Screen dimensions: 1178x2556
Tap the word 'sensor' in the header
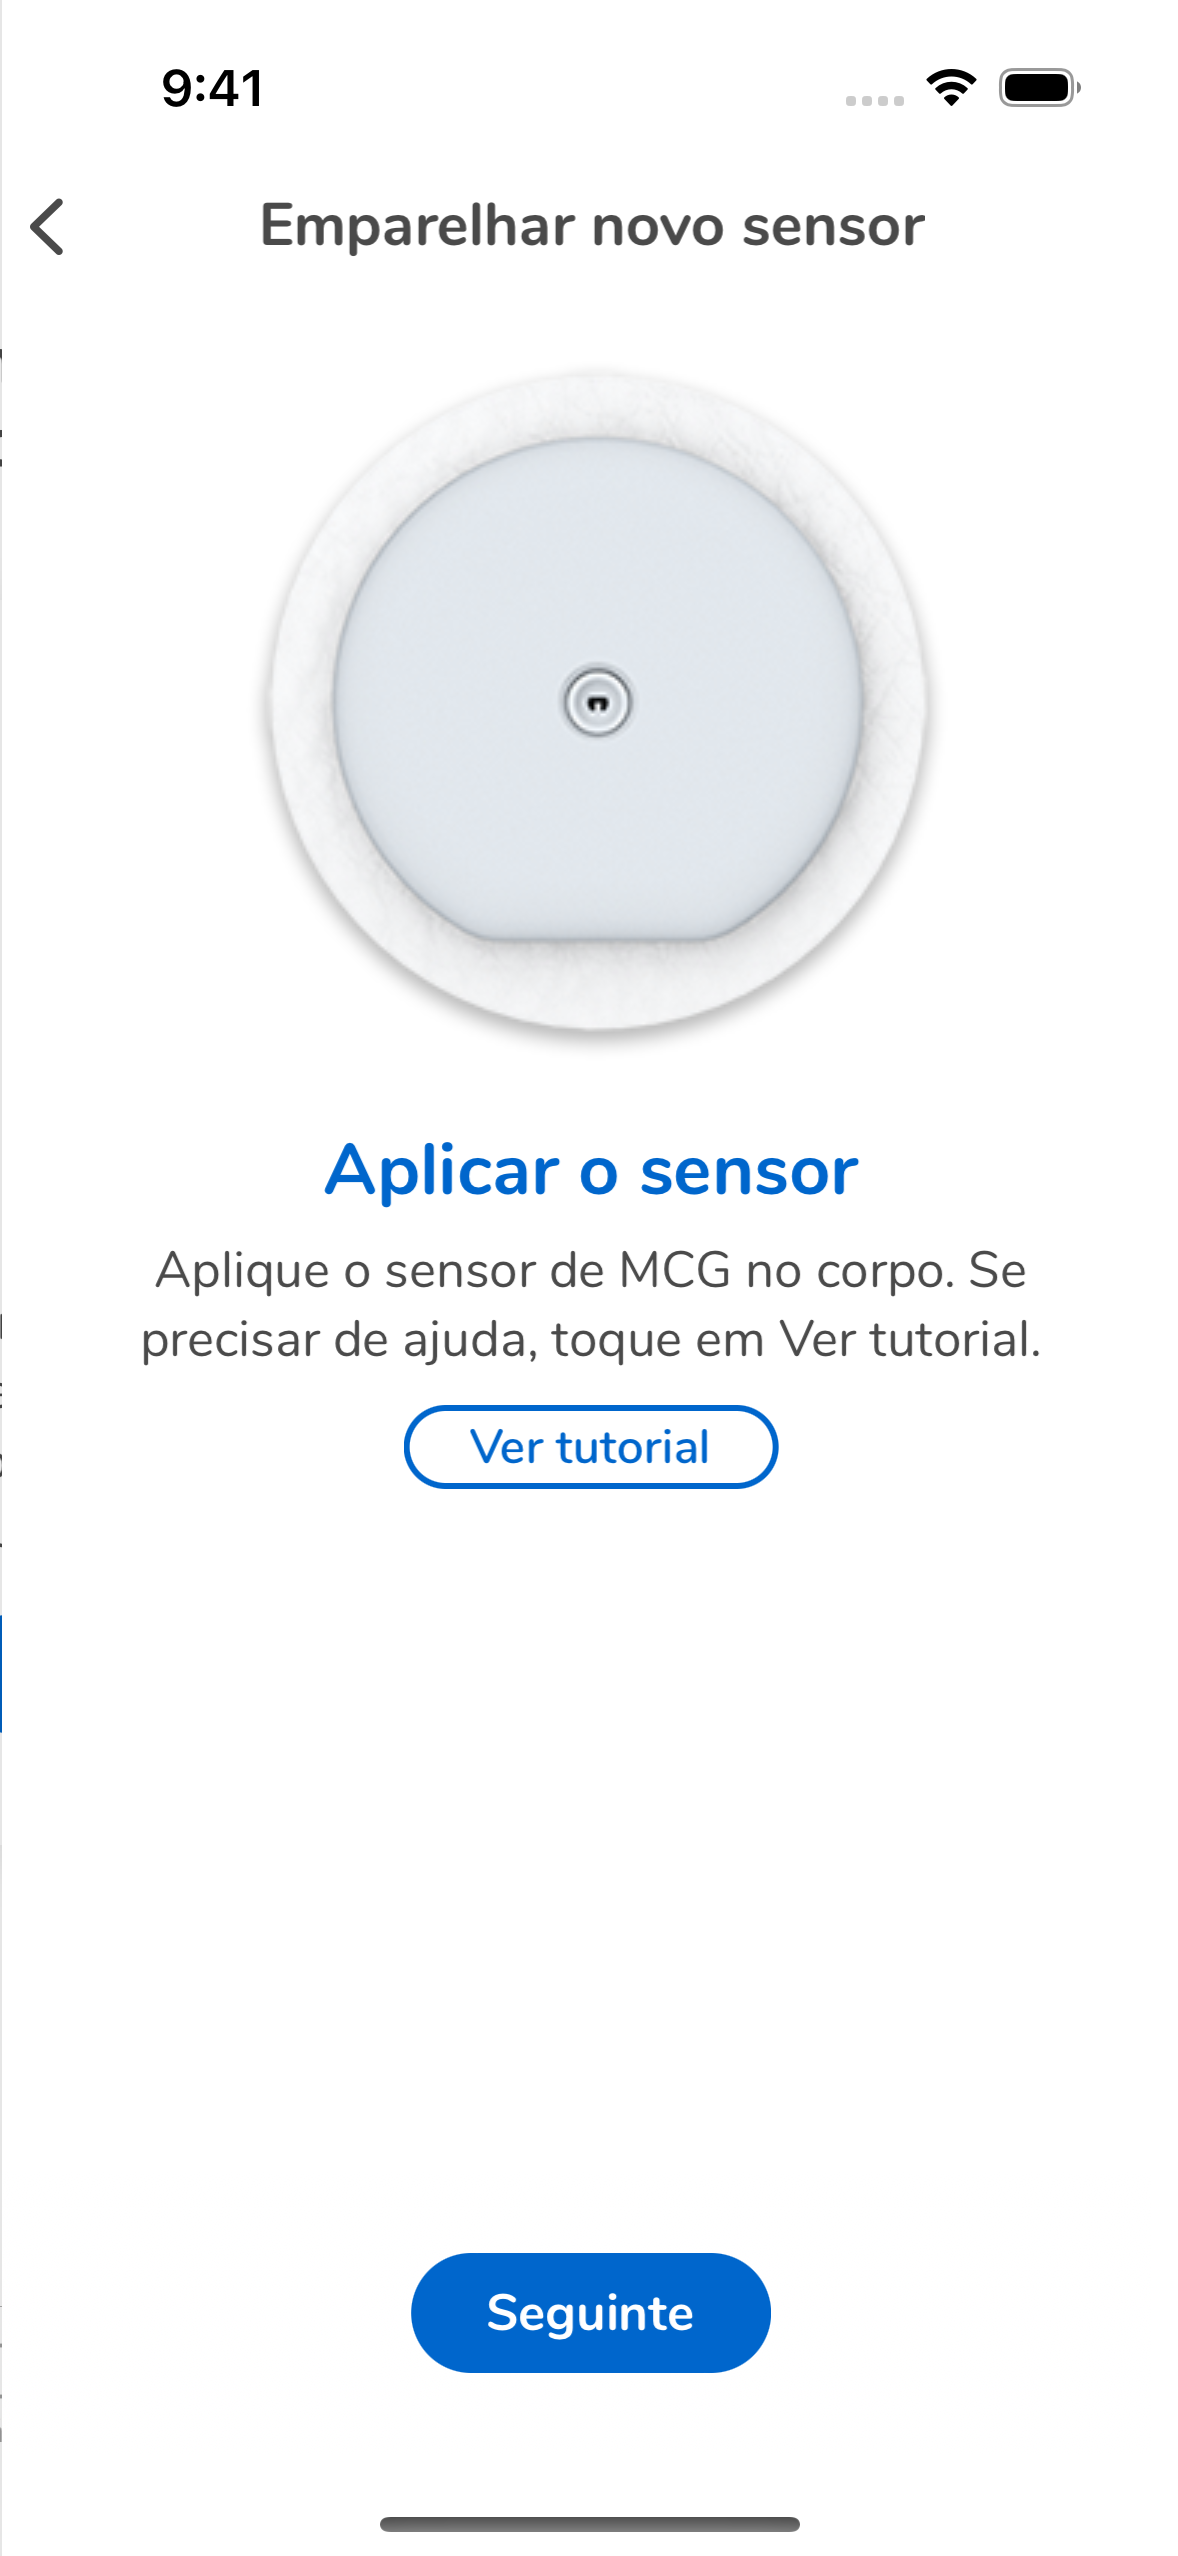(833, 227)
